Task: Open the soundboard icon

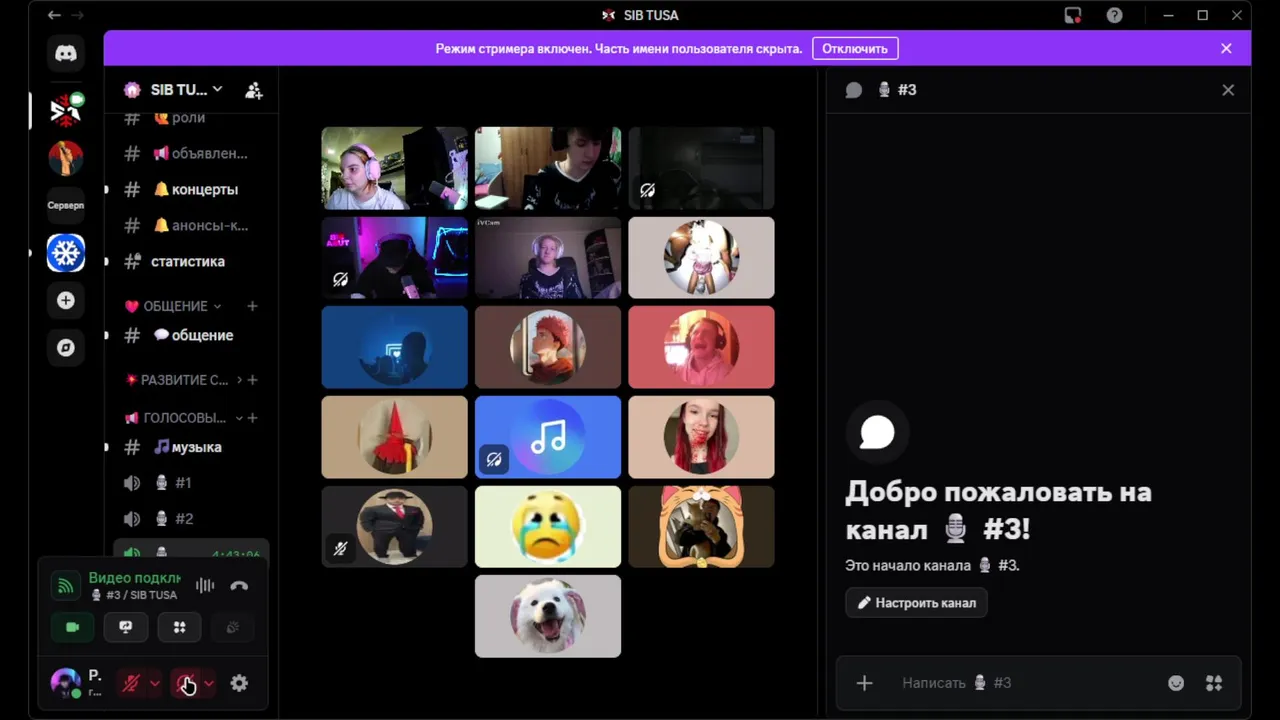Action: pyautogui.click(x=233, y=627)
